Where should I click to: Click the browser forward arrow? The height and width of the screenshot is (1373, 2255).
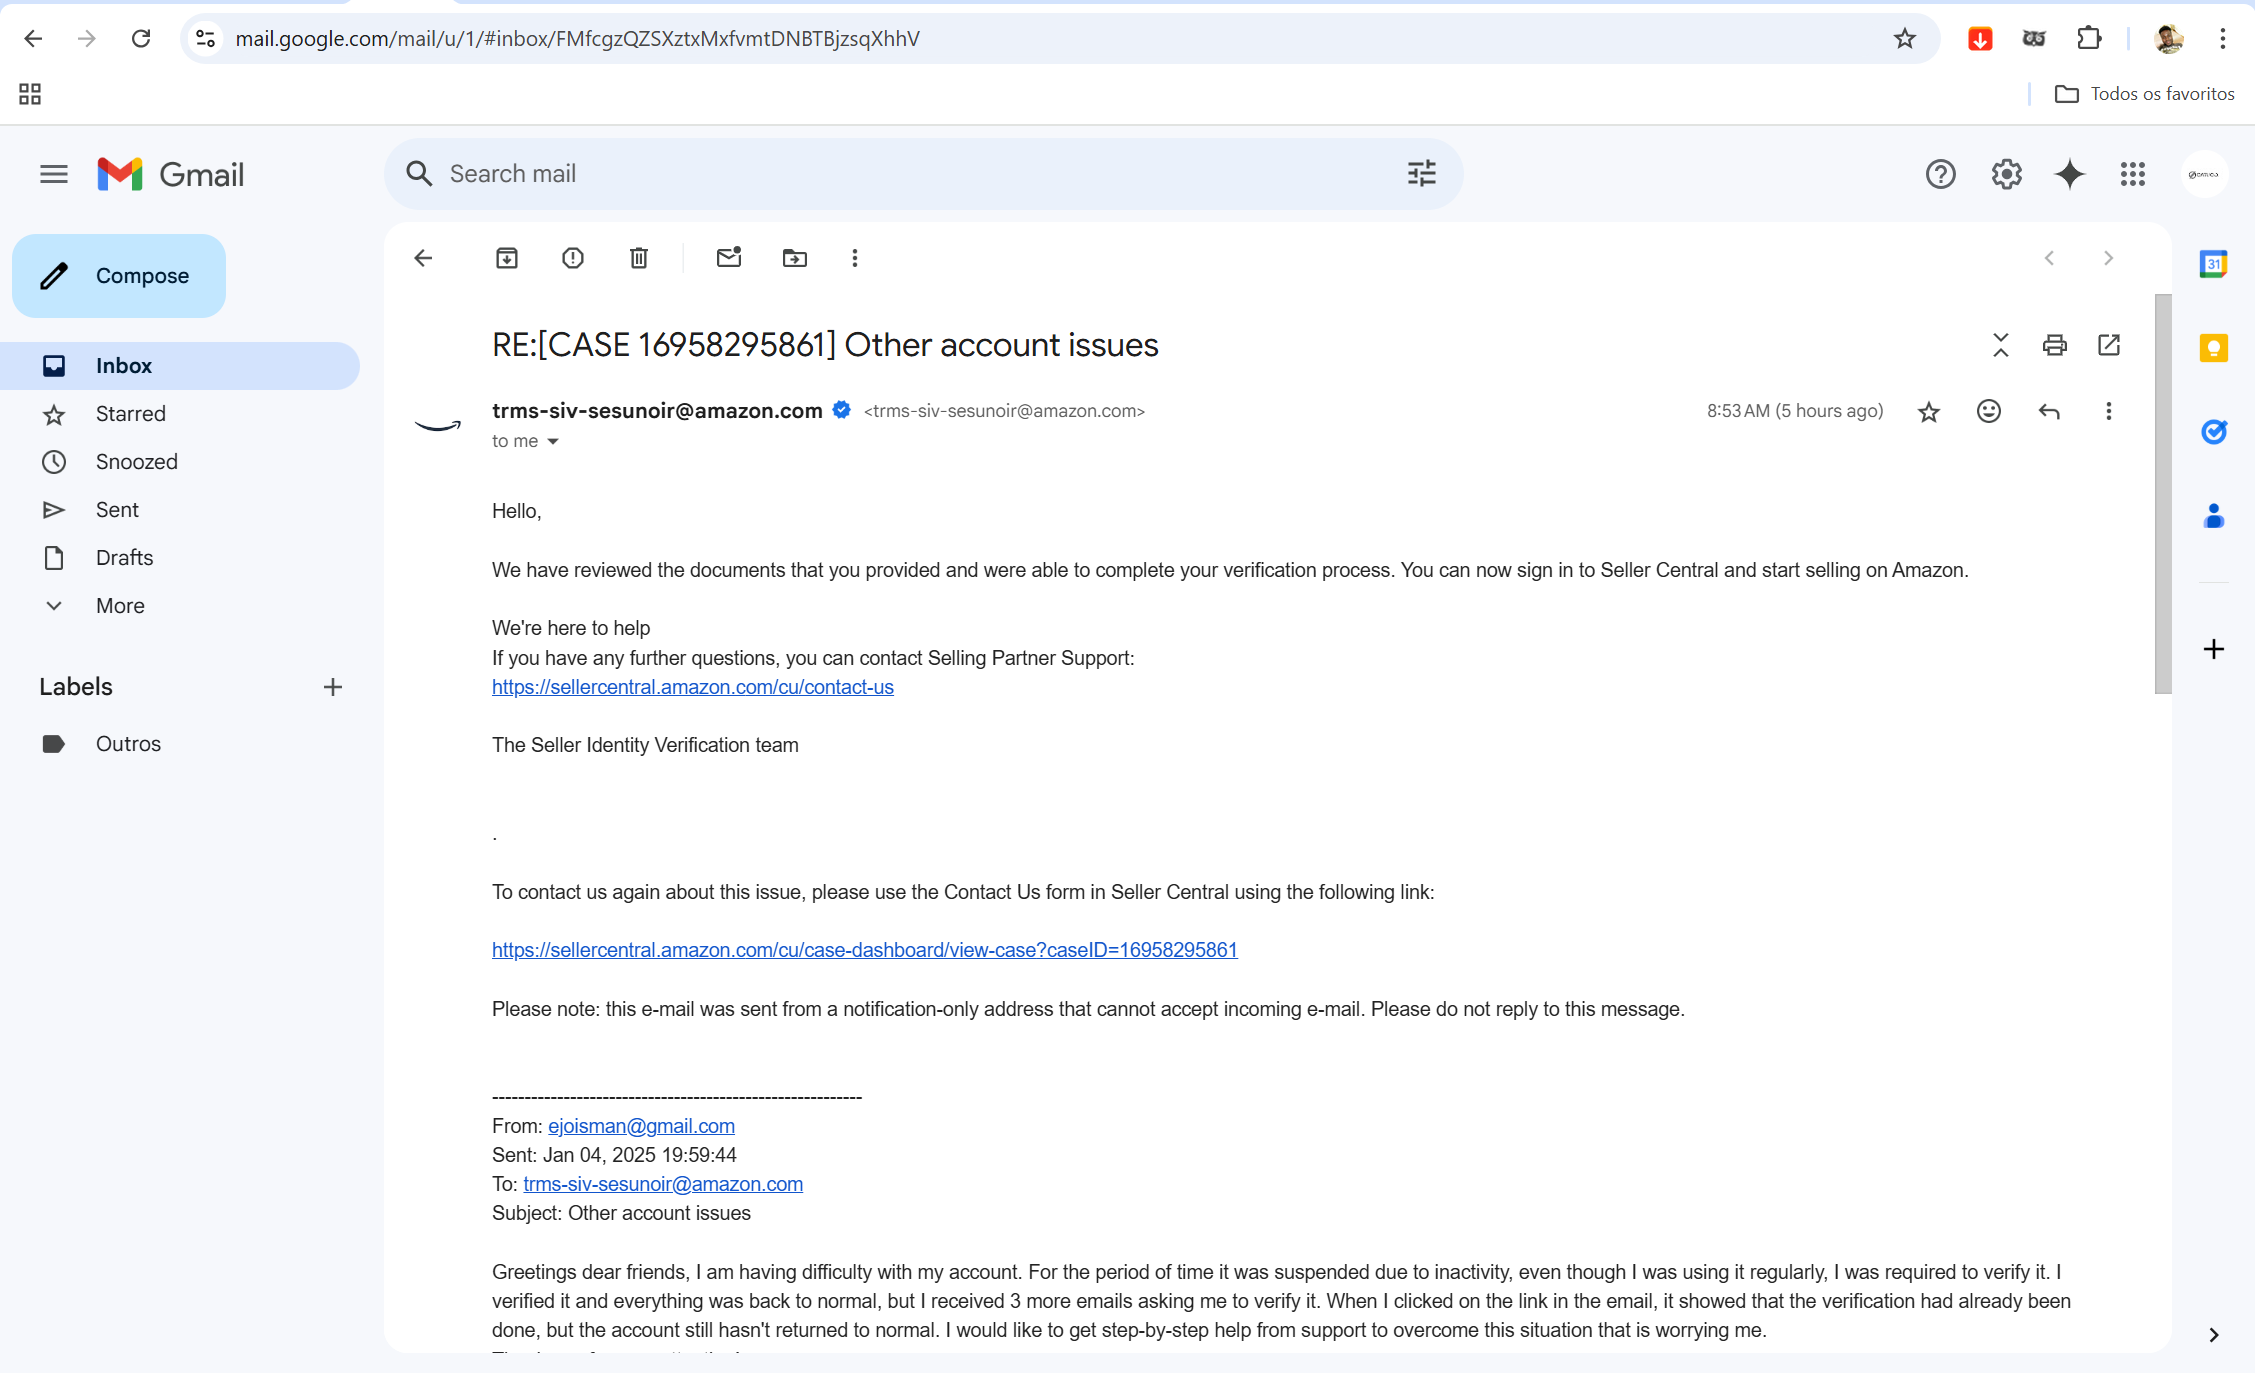[x=87, y=38]
